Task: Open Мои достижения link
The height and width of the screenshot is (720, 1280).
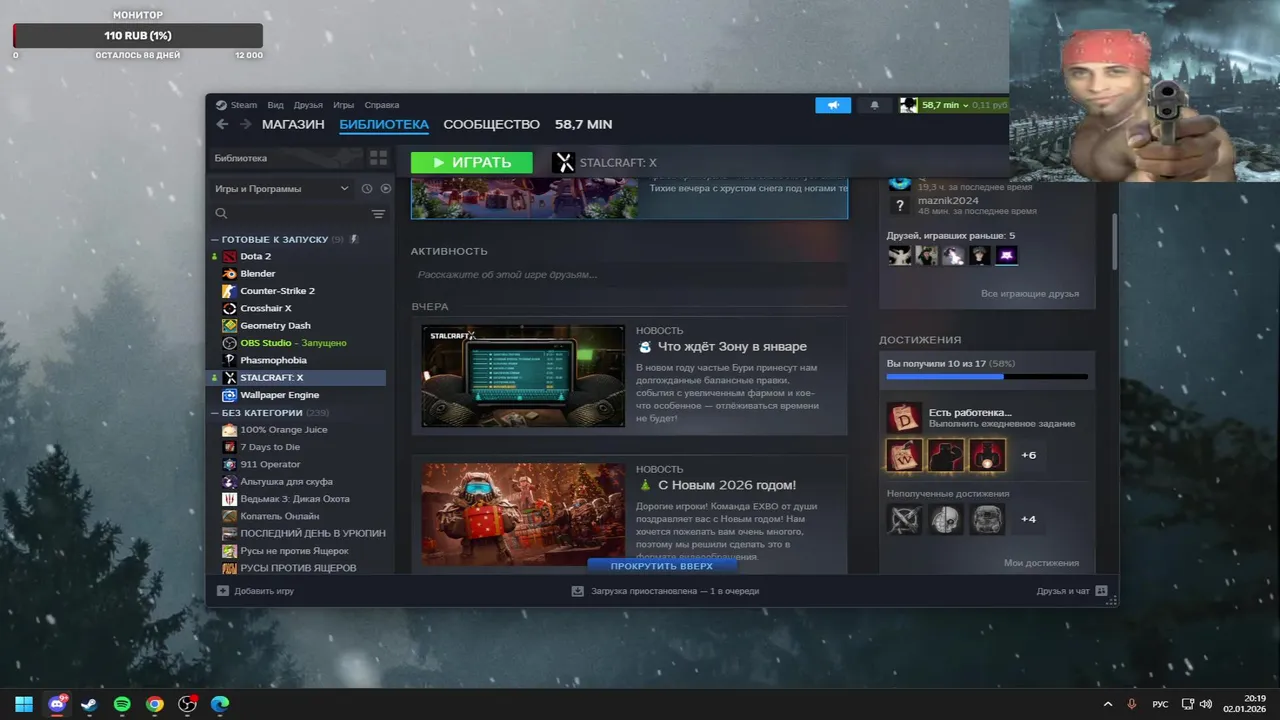Action: coord(1041,563)
